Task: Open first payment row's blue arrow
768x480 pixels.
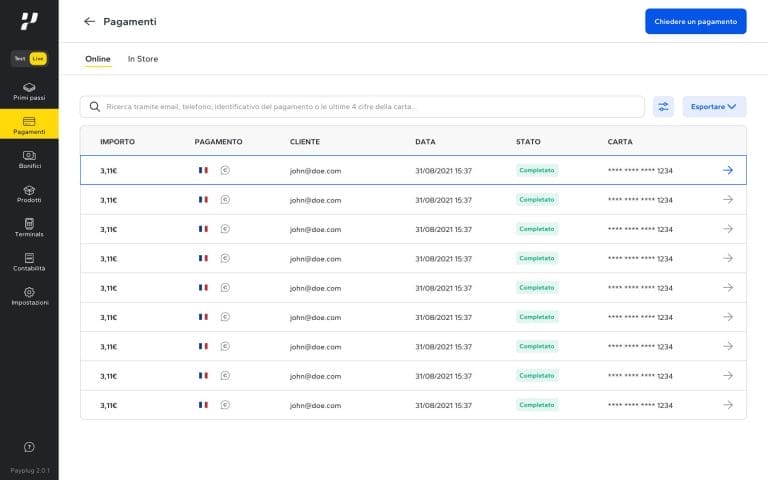Action: 728,170
